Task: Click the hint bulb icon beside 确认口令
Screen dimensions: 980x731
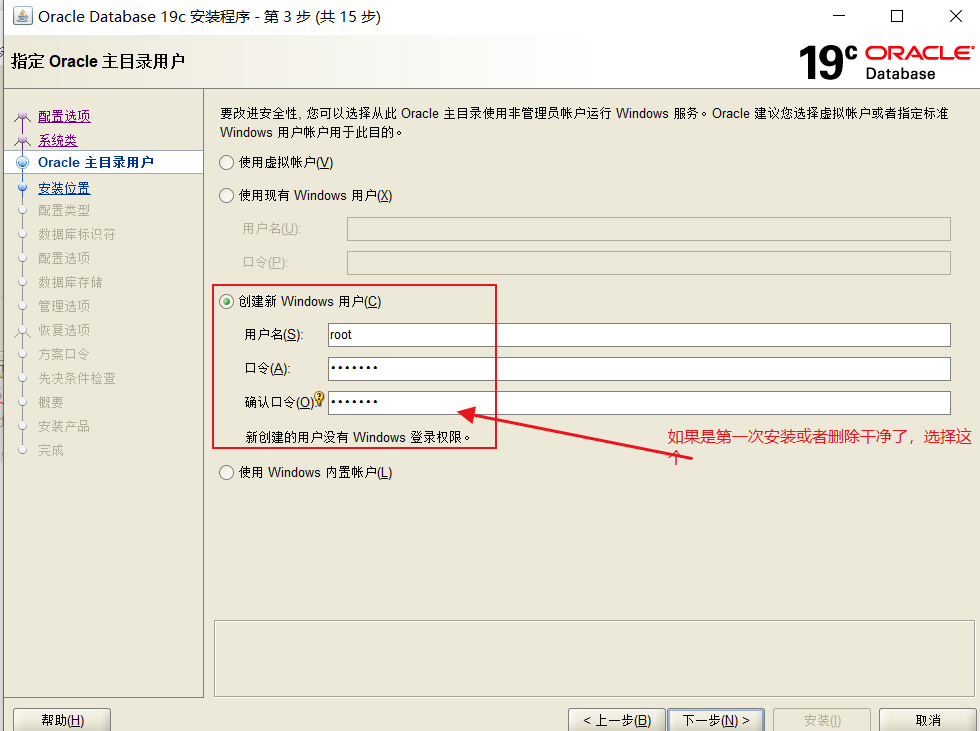Action: point(318,396)
